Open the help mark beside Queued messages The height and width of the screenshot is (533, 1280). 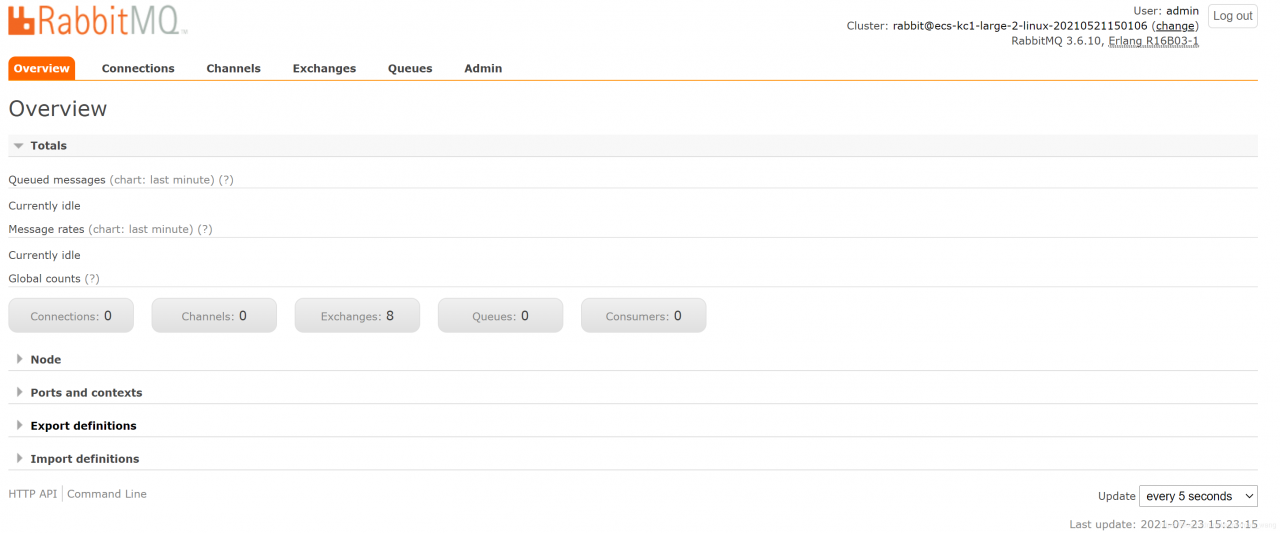pos(226,180)
